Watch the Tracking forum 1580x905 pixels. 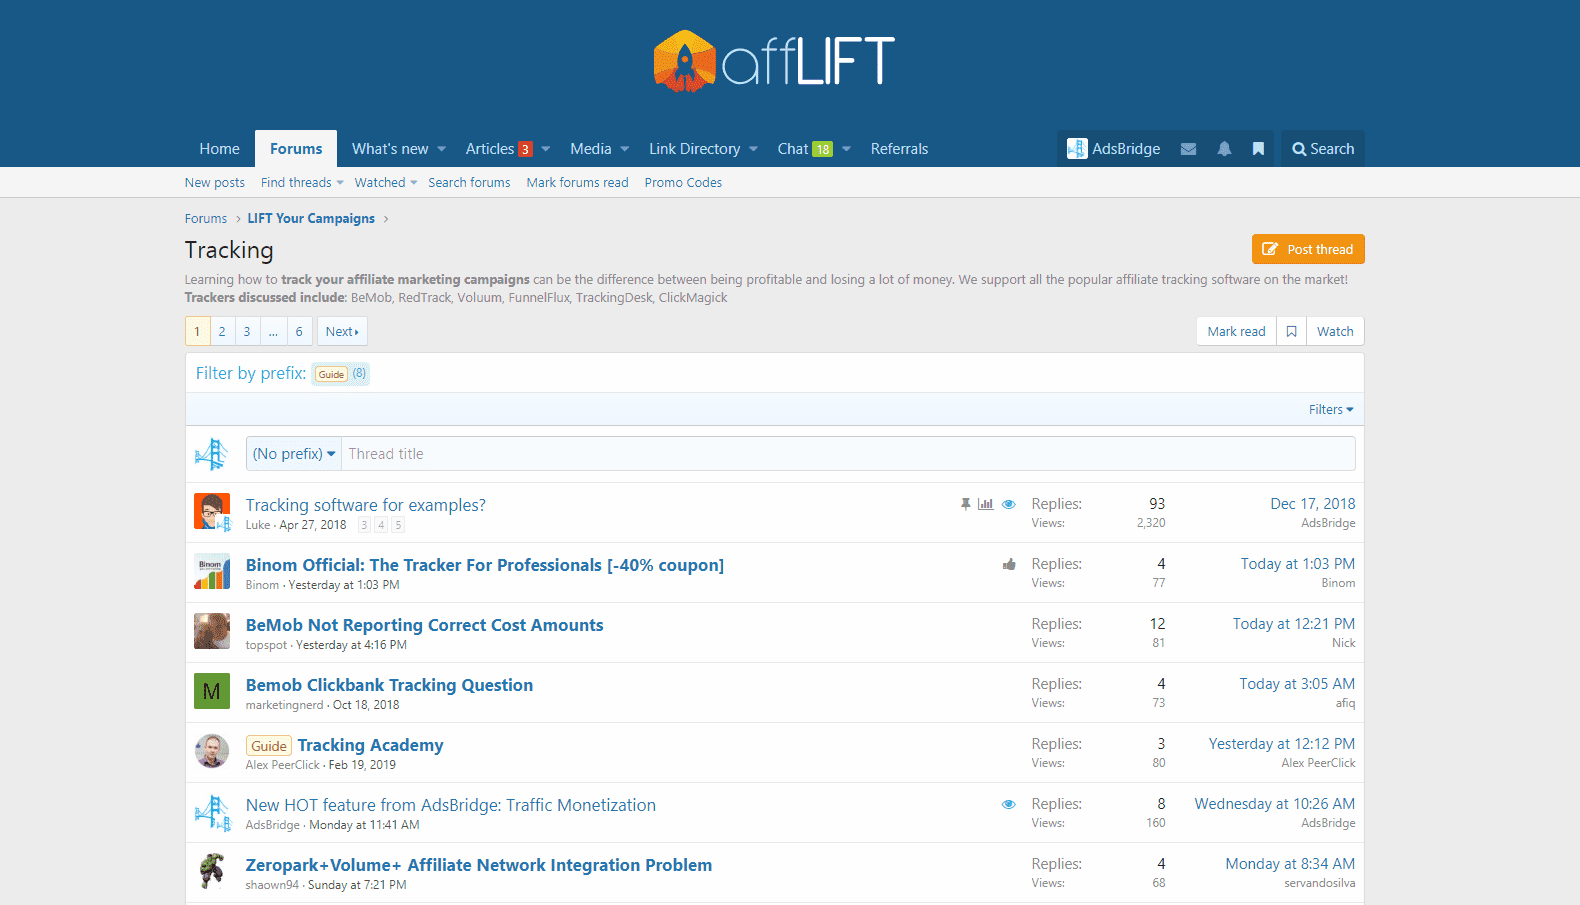tap(1335, 332)
